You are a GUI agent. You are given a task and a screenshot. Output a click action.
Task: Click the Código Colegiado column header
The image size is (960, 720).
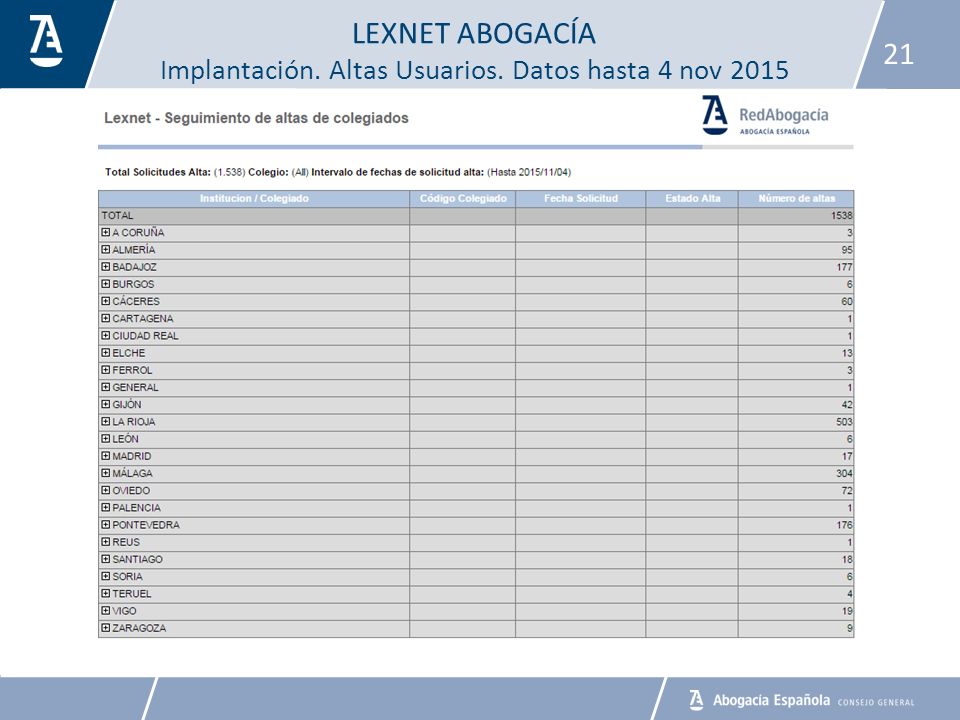463,198
